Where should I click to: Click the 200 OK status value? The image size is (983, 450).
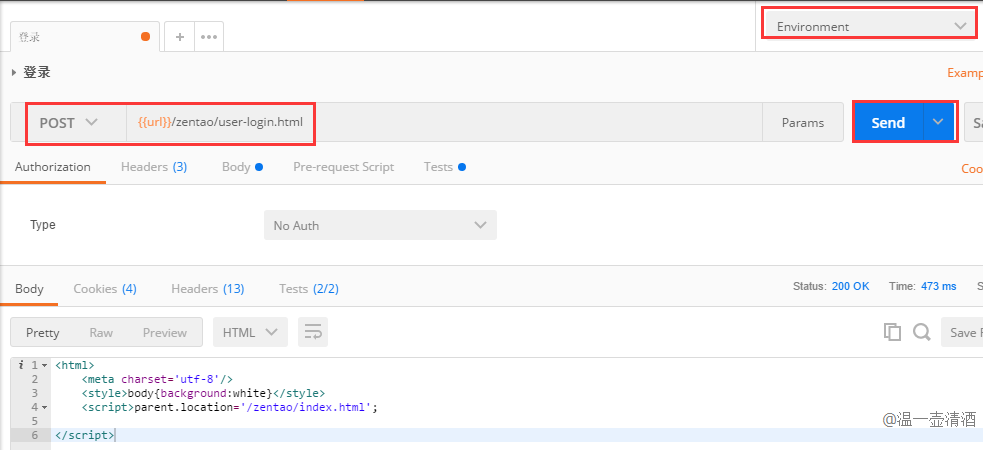851,286
